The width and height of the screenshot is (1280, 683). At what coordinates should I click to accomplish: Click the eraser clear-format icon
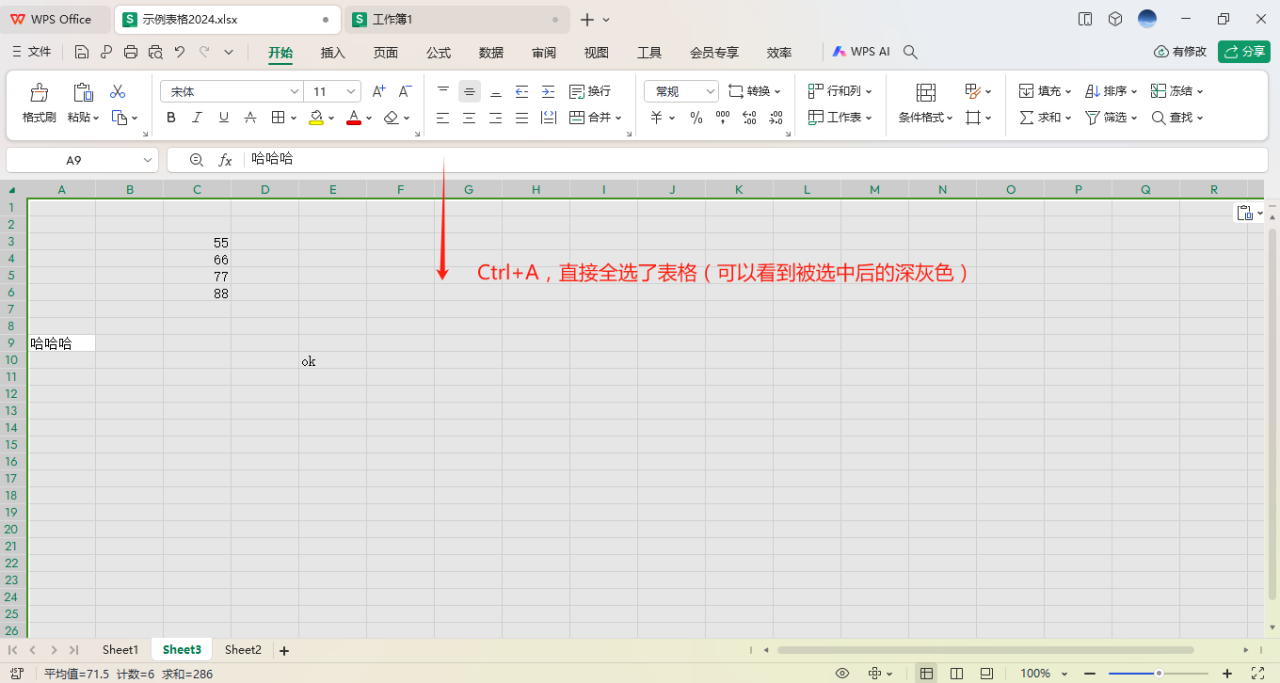tap(391, 118)
